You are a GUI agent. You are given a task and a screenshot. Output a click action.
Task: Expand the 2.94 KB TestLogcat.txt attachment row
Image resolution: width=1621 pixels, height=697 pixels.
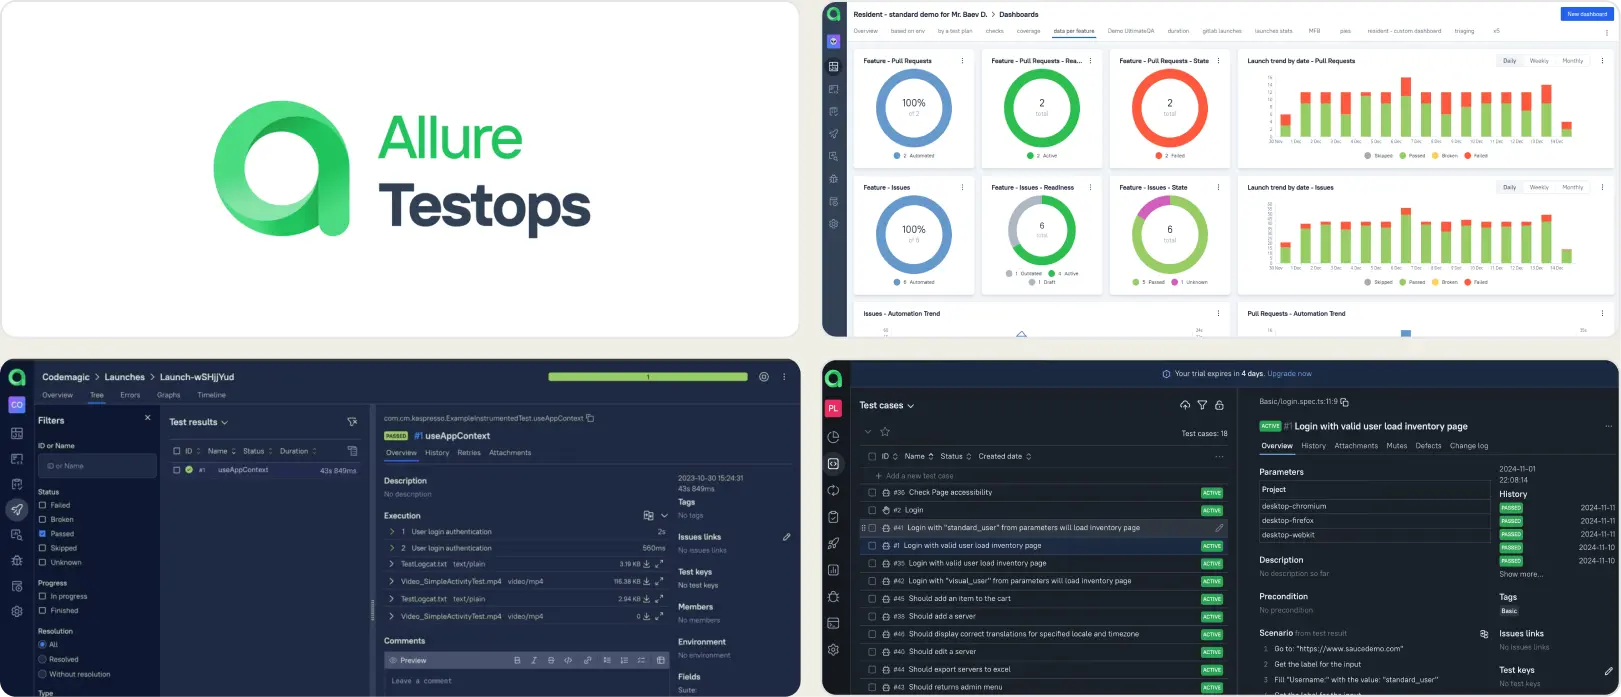[391, 599]
